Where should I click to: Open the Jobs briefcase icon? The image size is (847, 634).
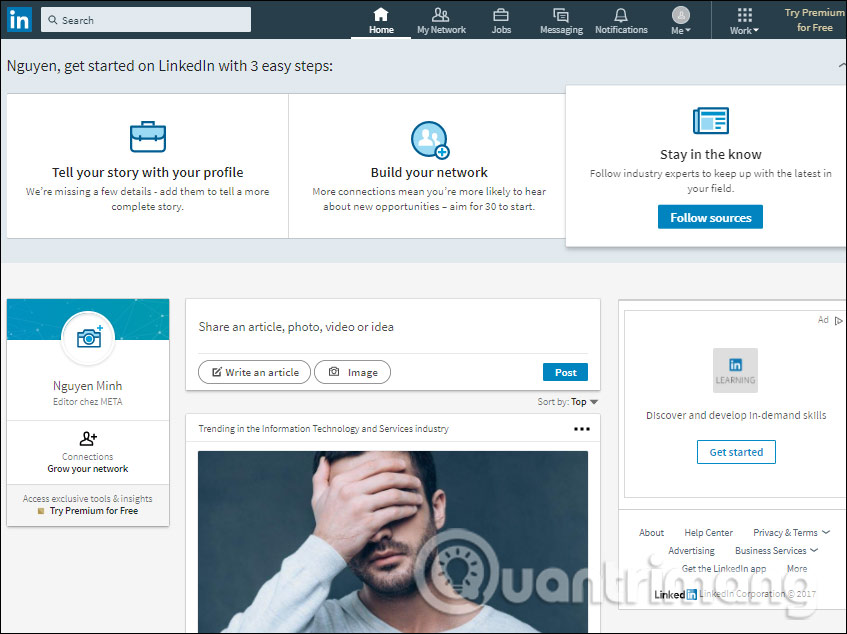click(501, 14)
